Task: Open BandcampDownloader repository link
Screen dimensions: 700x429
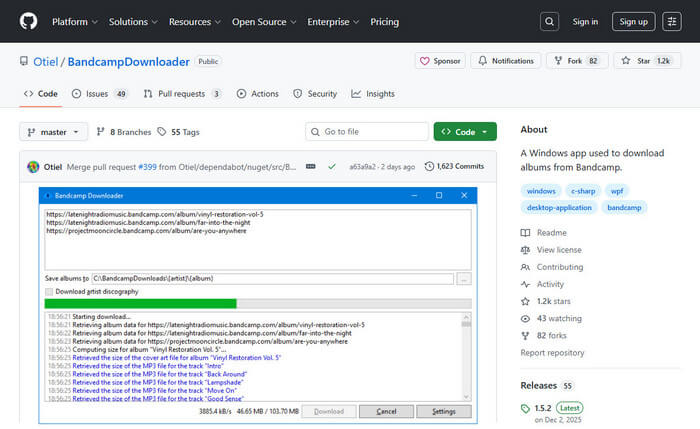Action: (x=129, y=62)
